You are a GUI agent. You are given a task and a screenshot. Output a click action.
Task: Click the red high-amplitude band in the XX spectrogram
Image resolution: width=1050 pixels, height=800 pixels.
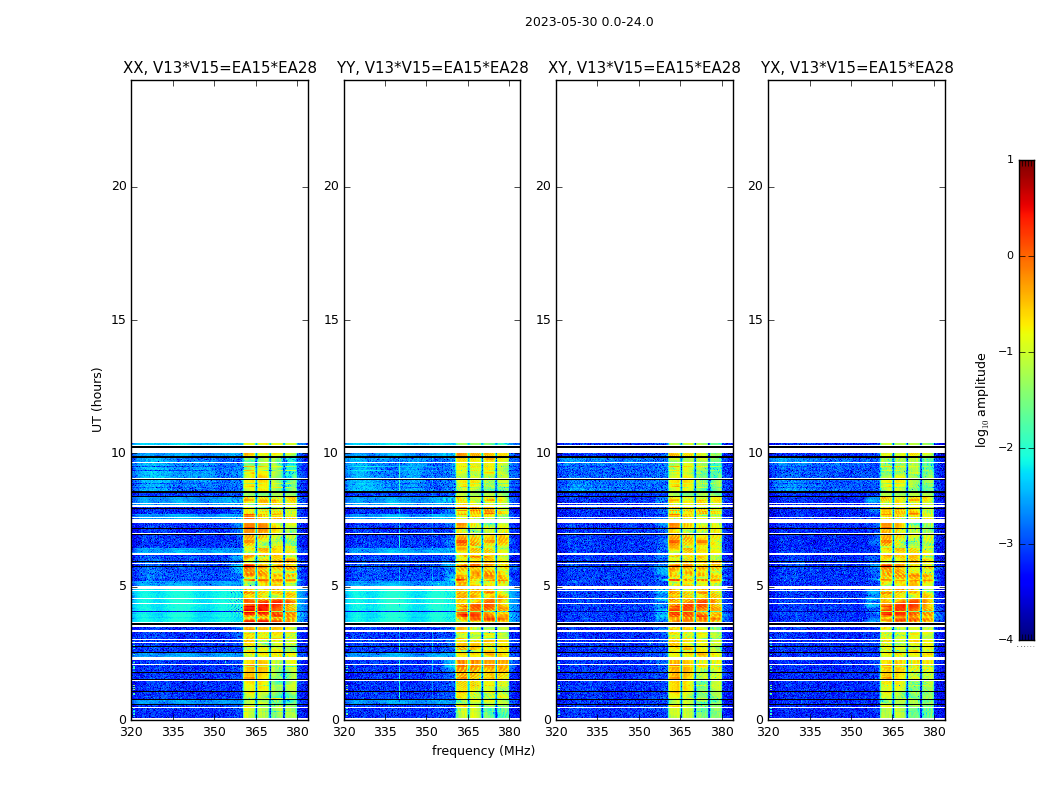pos(262,607)
